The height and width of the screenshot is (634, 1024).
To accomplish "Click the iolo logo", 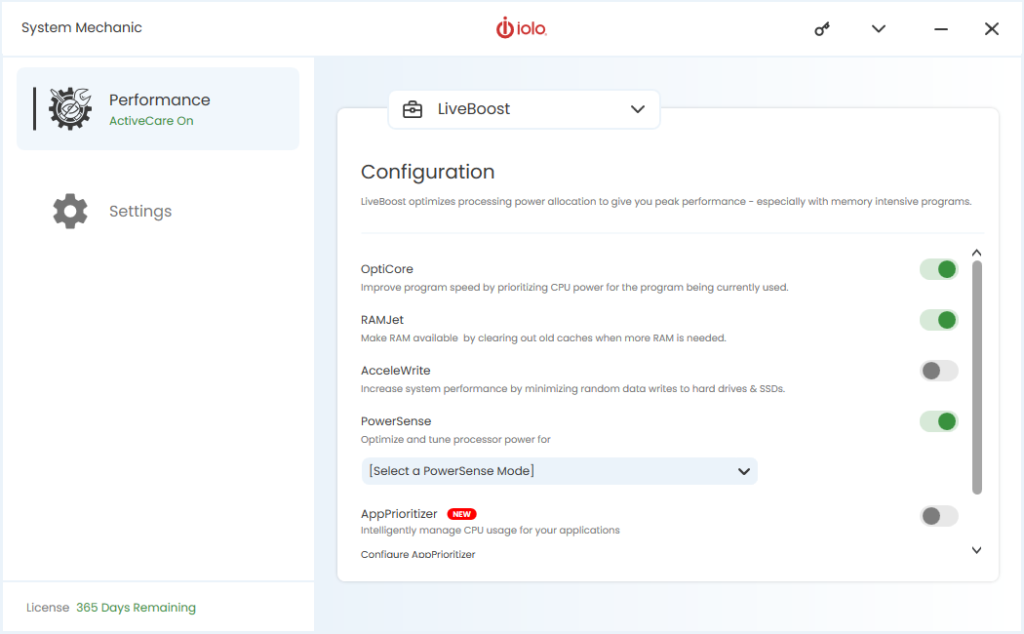I will (521, 28).
